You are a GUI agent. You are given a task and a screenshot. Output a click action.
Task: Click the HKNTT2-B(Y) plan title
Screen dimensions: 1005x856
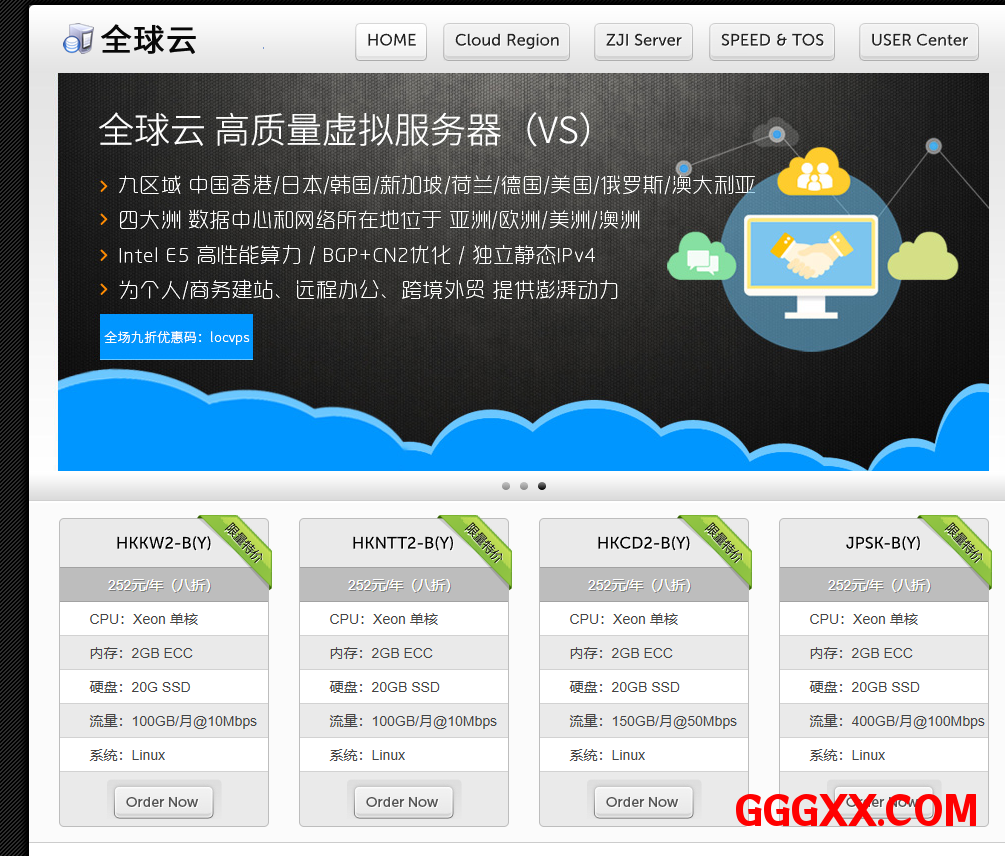tap(403, 543)
